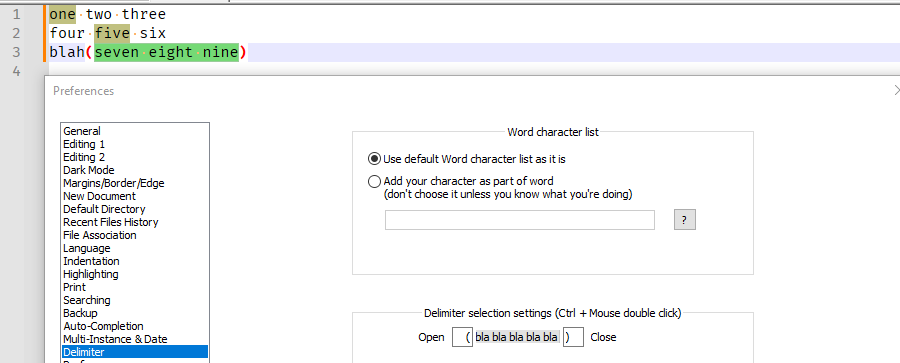Image resolution: width=900 pixels, height=363 pixels.
Task: Click the 'bla bla bla bla bla' sample text
Action: [517, 337]
